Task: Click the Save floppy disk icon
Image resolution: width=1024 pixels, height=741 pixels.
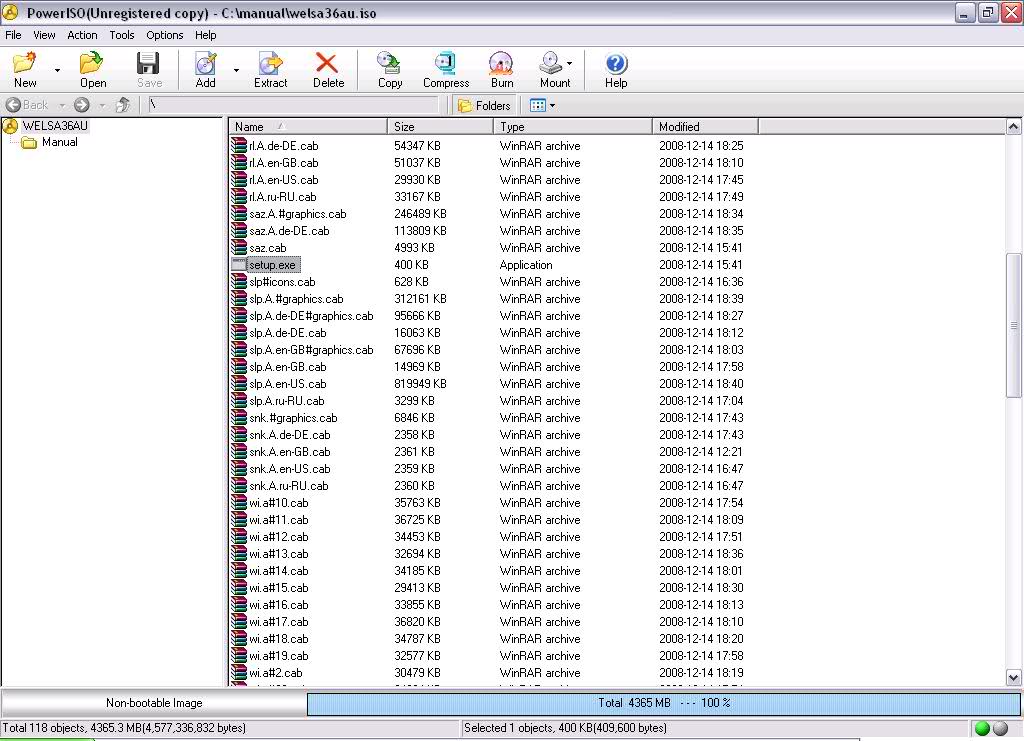Action: [x=148, y=63]
